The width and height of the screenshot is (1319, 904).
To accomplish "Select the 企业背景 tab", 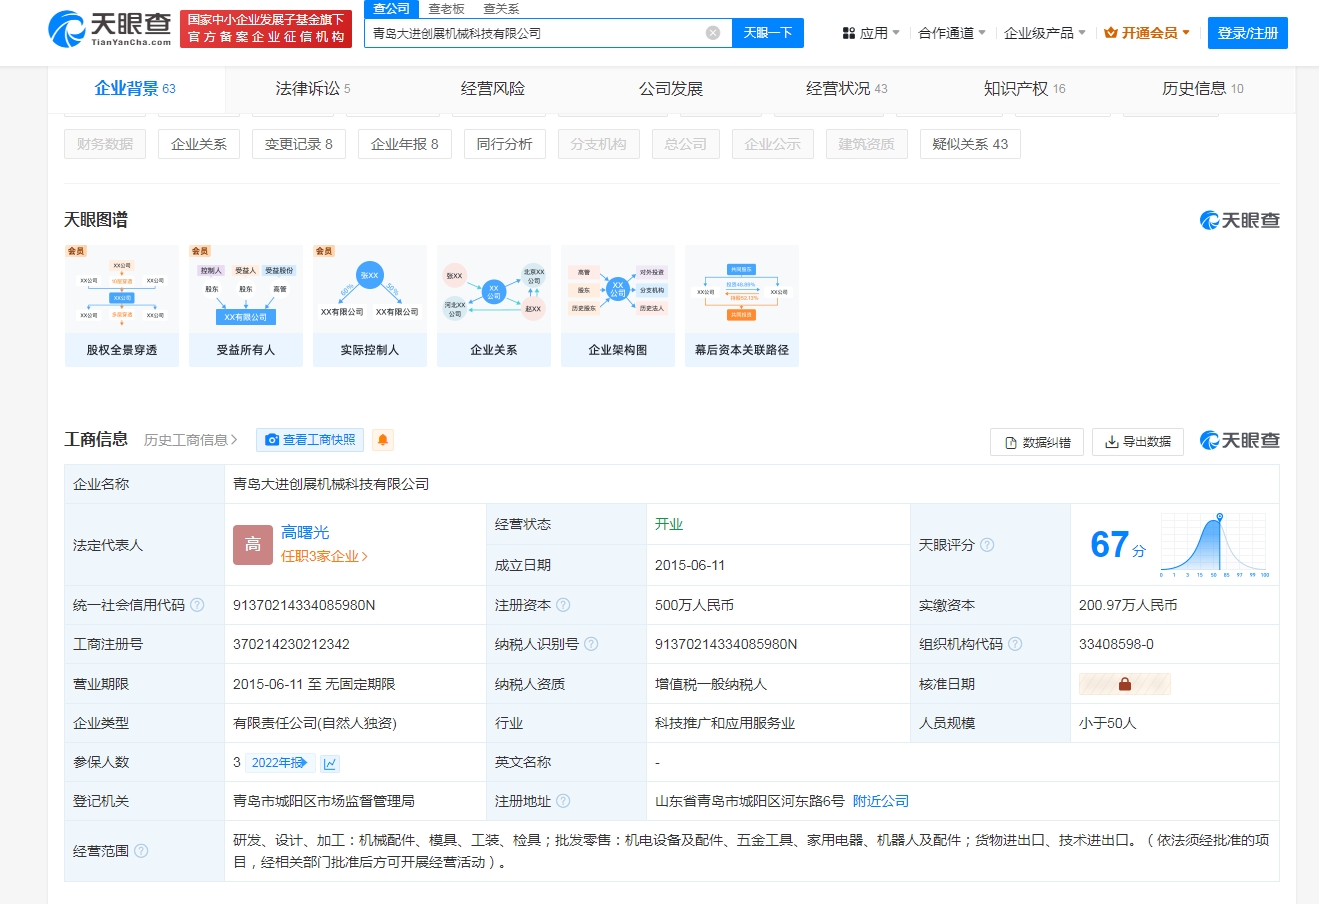I will 135,89.
